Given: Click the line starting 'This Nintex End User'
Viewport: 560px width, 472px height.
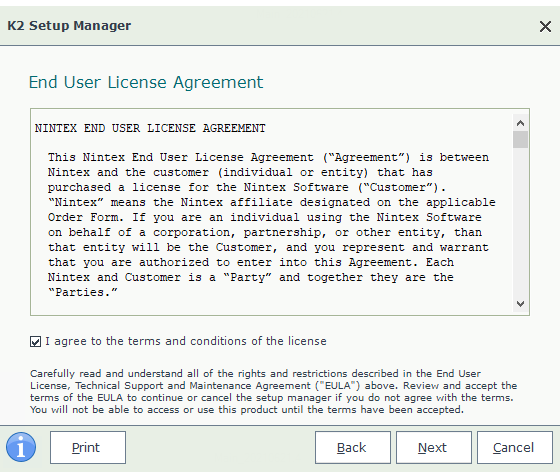Looking at the screenshot, I should coord(268,157).
